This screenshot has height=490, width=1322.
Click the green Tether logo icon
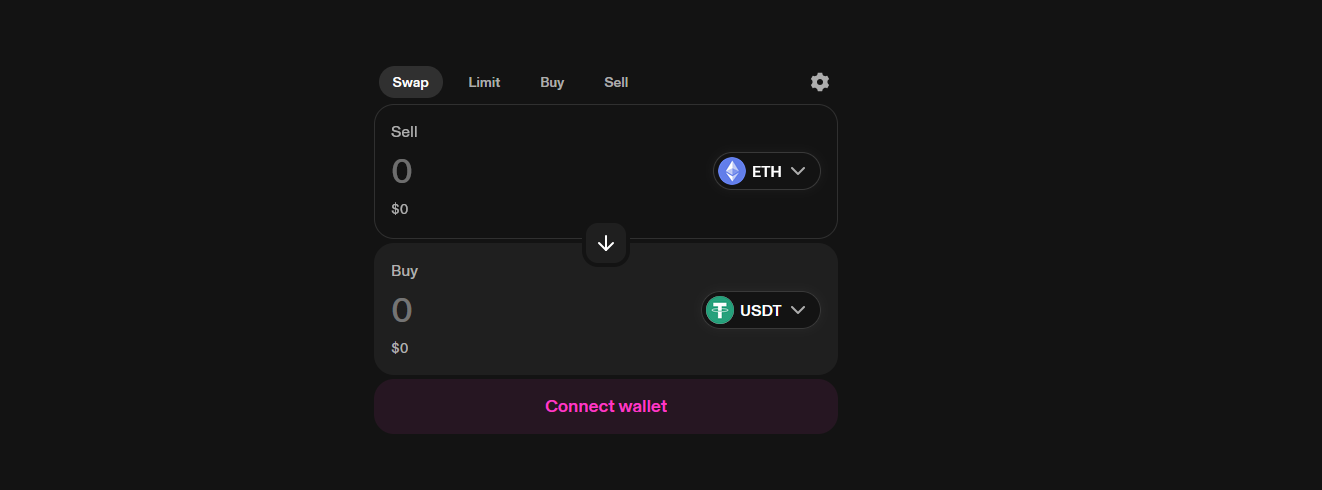[720, 310]
